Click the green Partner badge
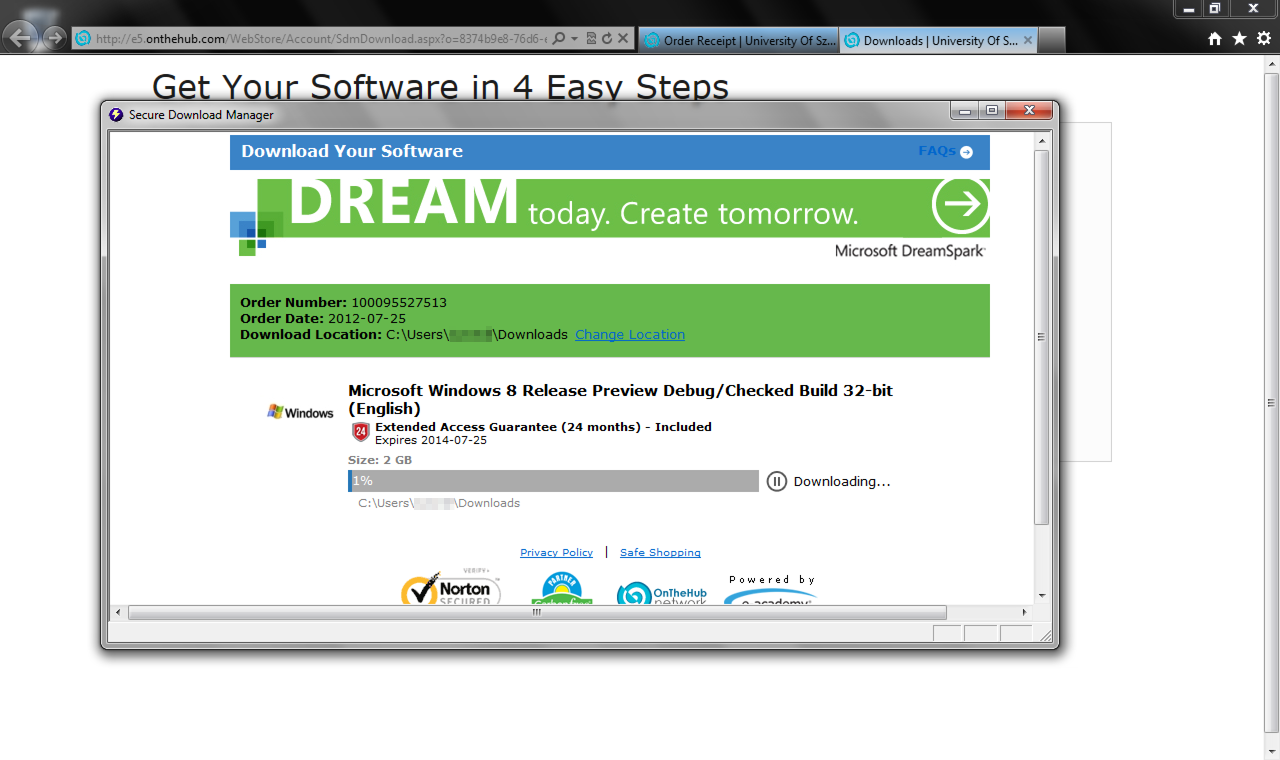This screenshot has width=1280, height=760. click(x=562, y=589)
